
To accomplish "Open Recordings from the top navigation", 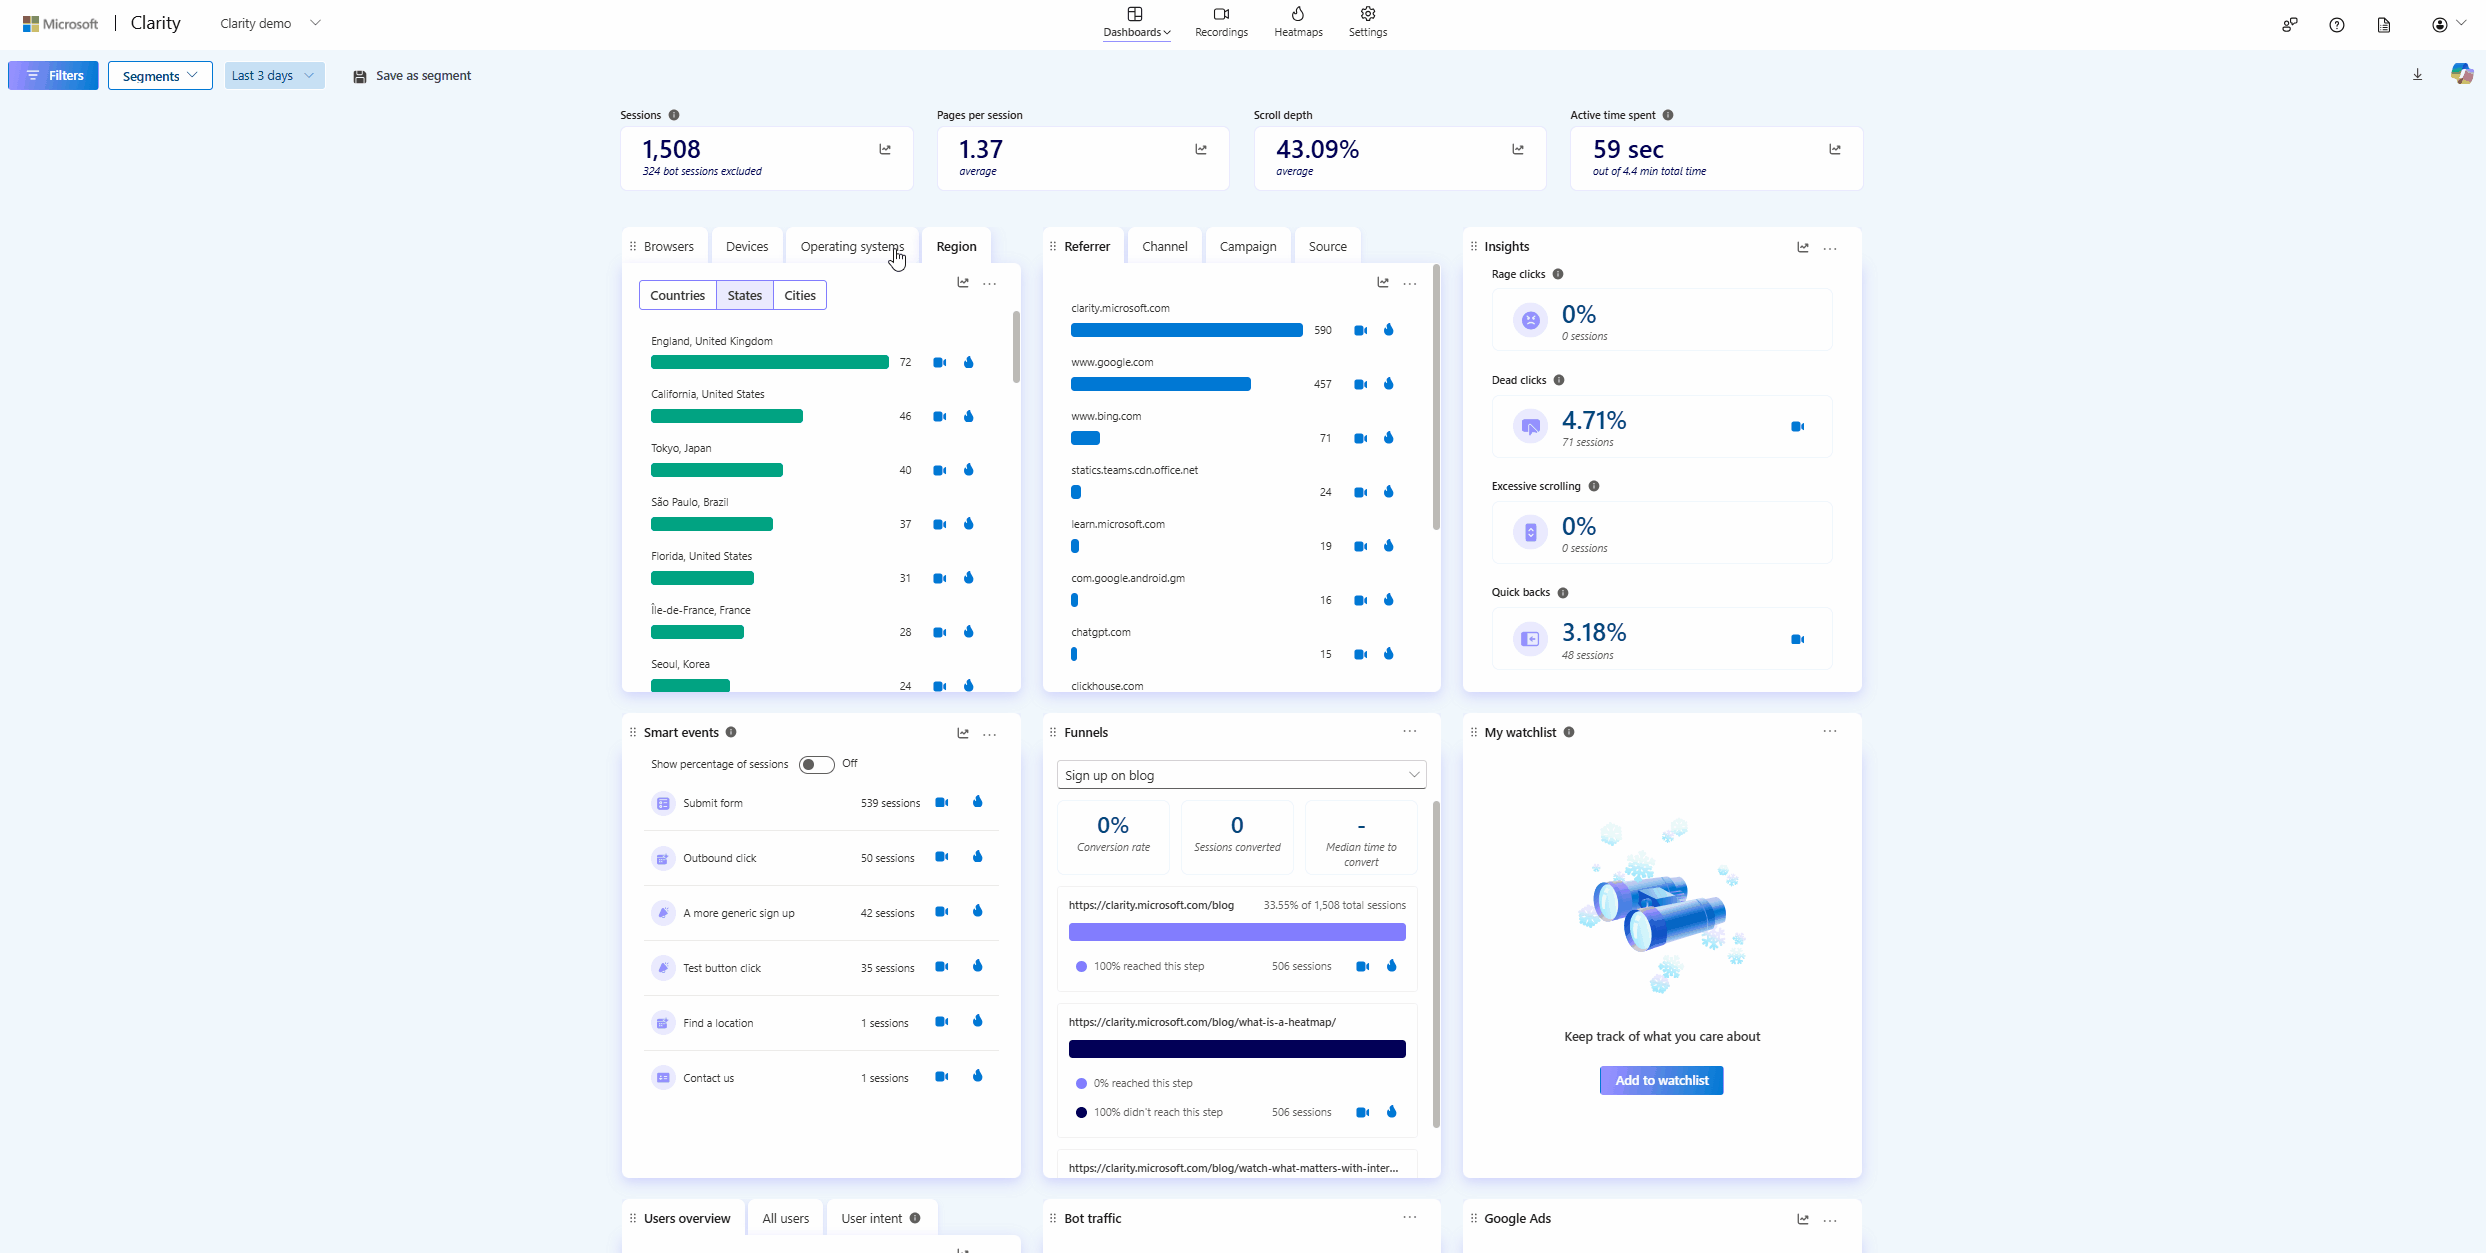I will click(x=1221, y=22).
